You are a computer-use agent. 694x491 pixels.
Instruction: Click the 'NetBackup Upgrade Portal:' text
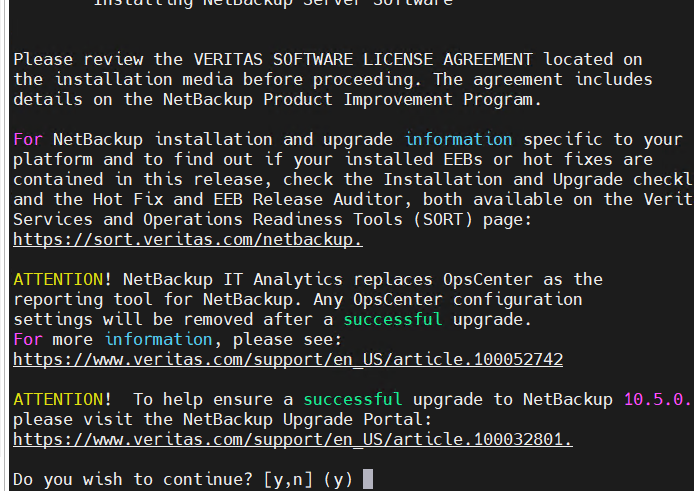coord(308,419)
